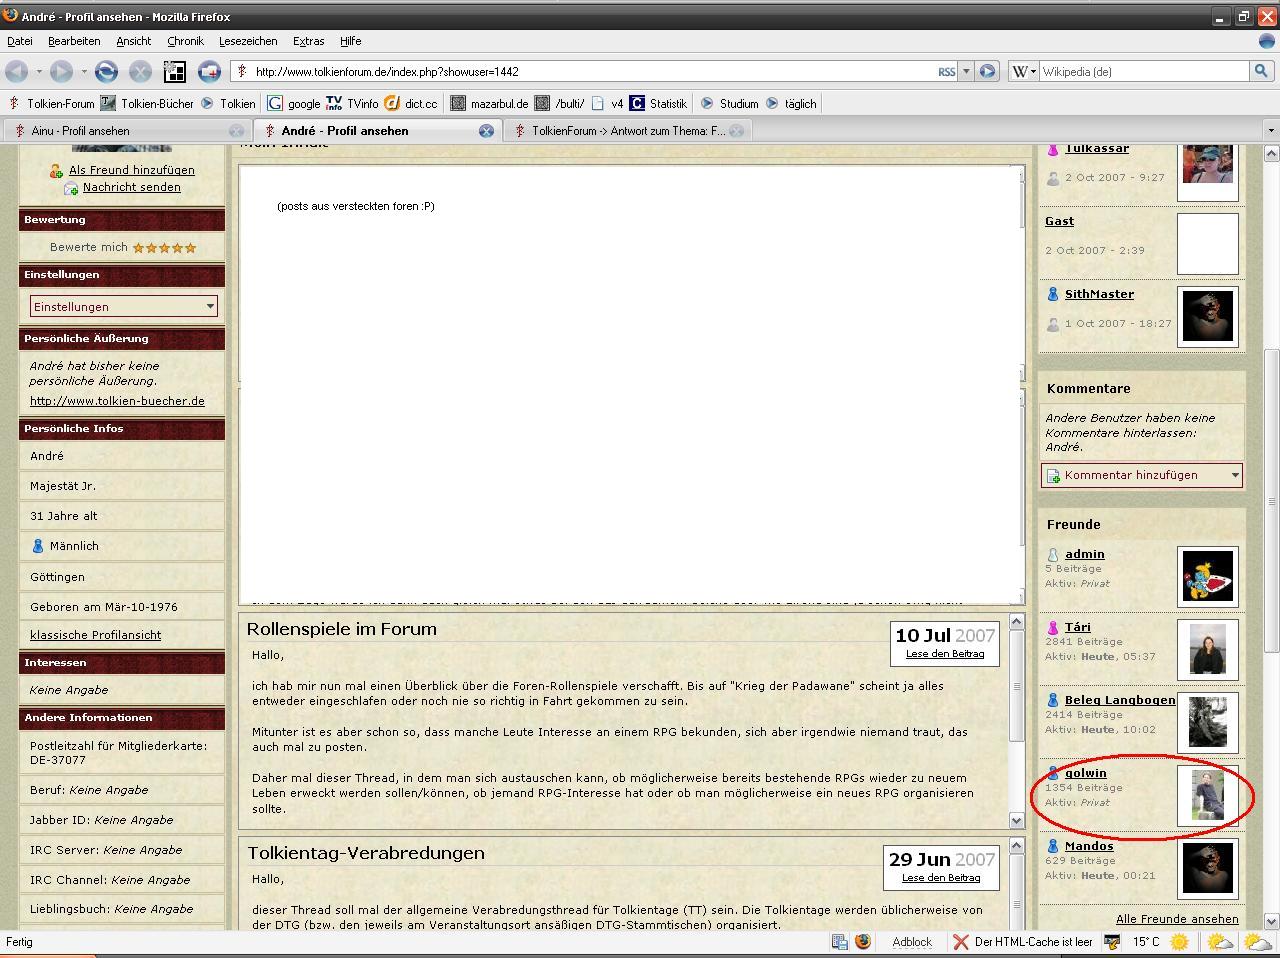Screen dimensions: 1280x958
Task: Open the Tolkien-Forum bookmark
Action: point(51,103)
